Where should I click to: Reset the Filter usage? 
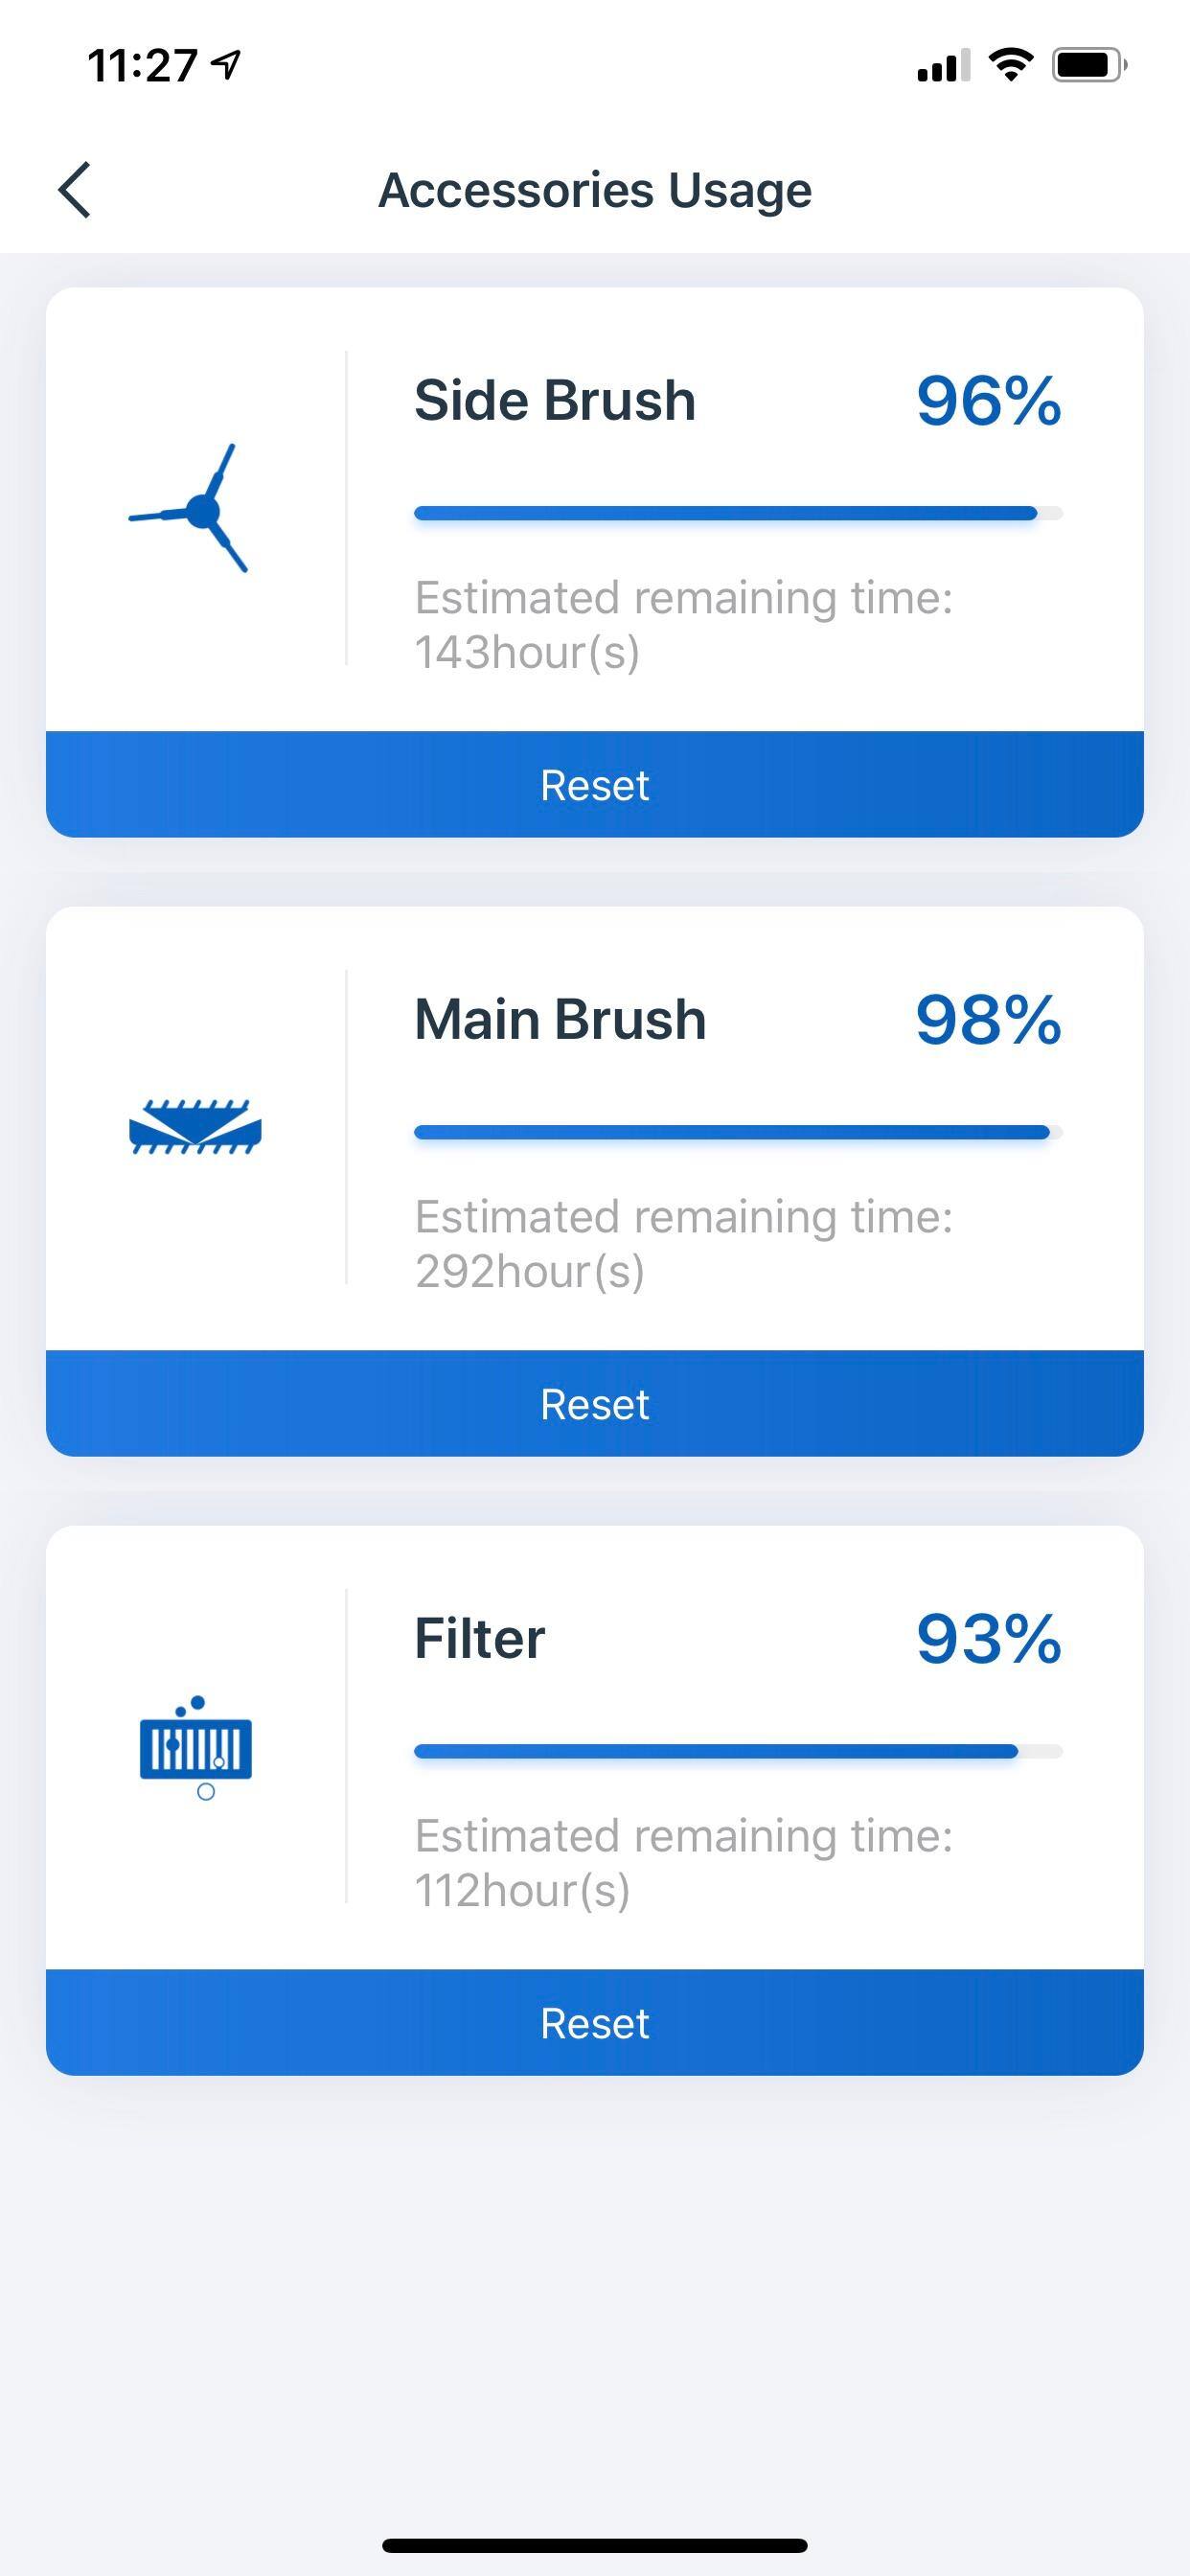(595, 2023)
